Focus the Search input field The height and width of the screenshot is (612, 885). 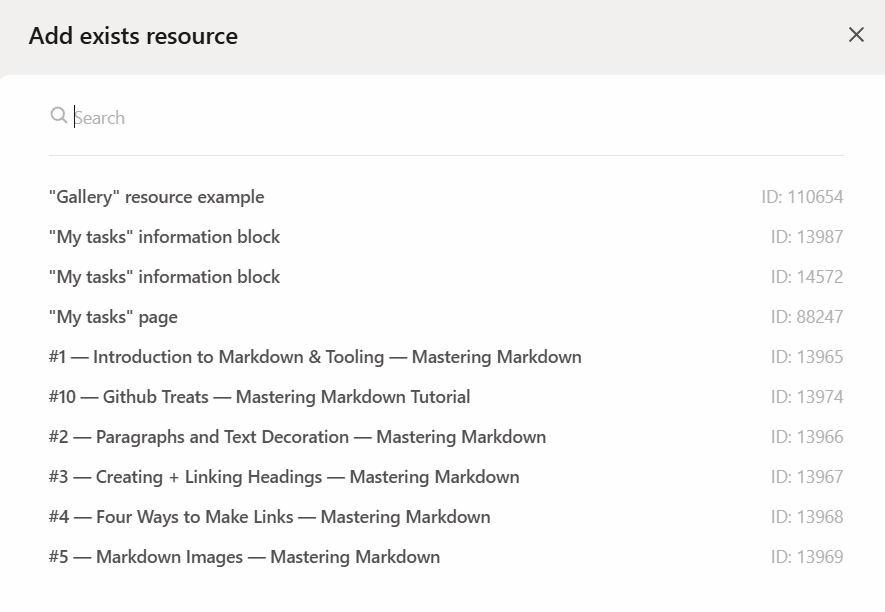450,117
